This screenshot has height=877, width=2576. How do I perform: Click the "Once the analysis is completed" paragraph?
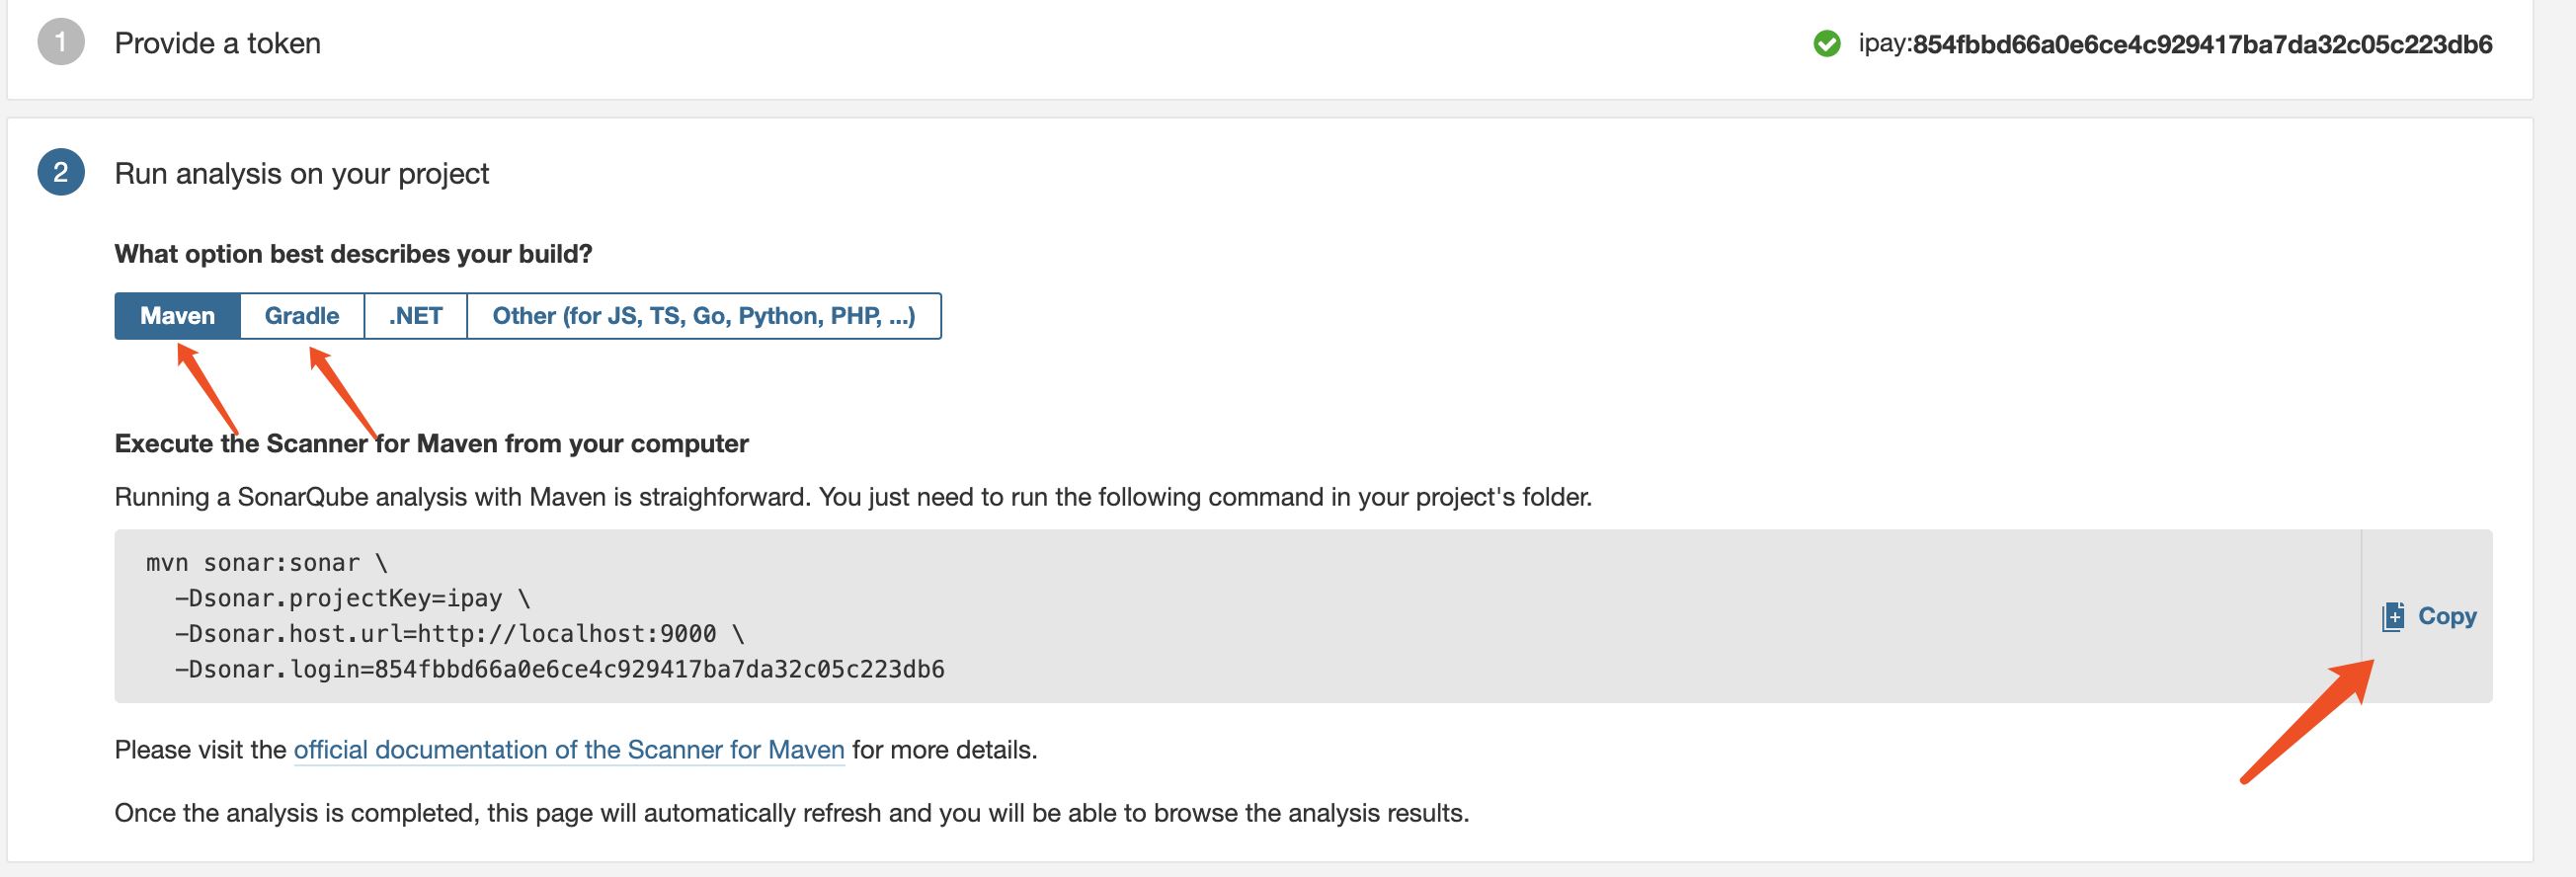[x=791, y=813]
